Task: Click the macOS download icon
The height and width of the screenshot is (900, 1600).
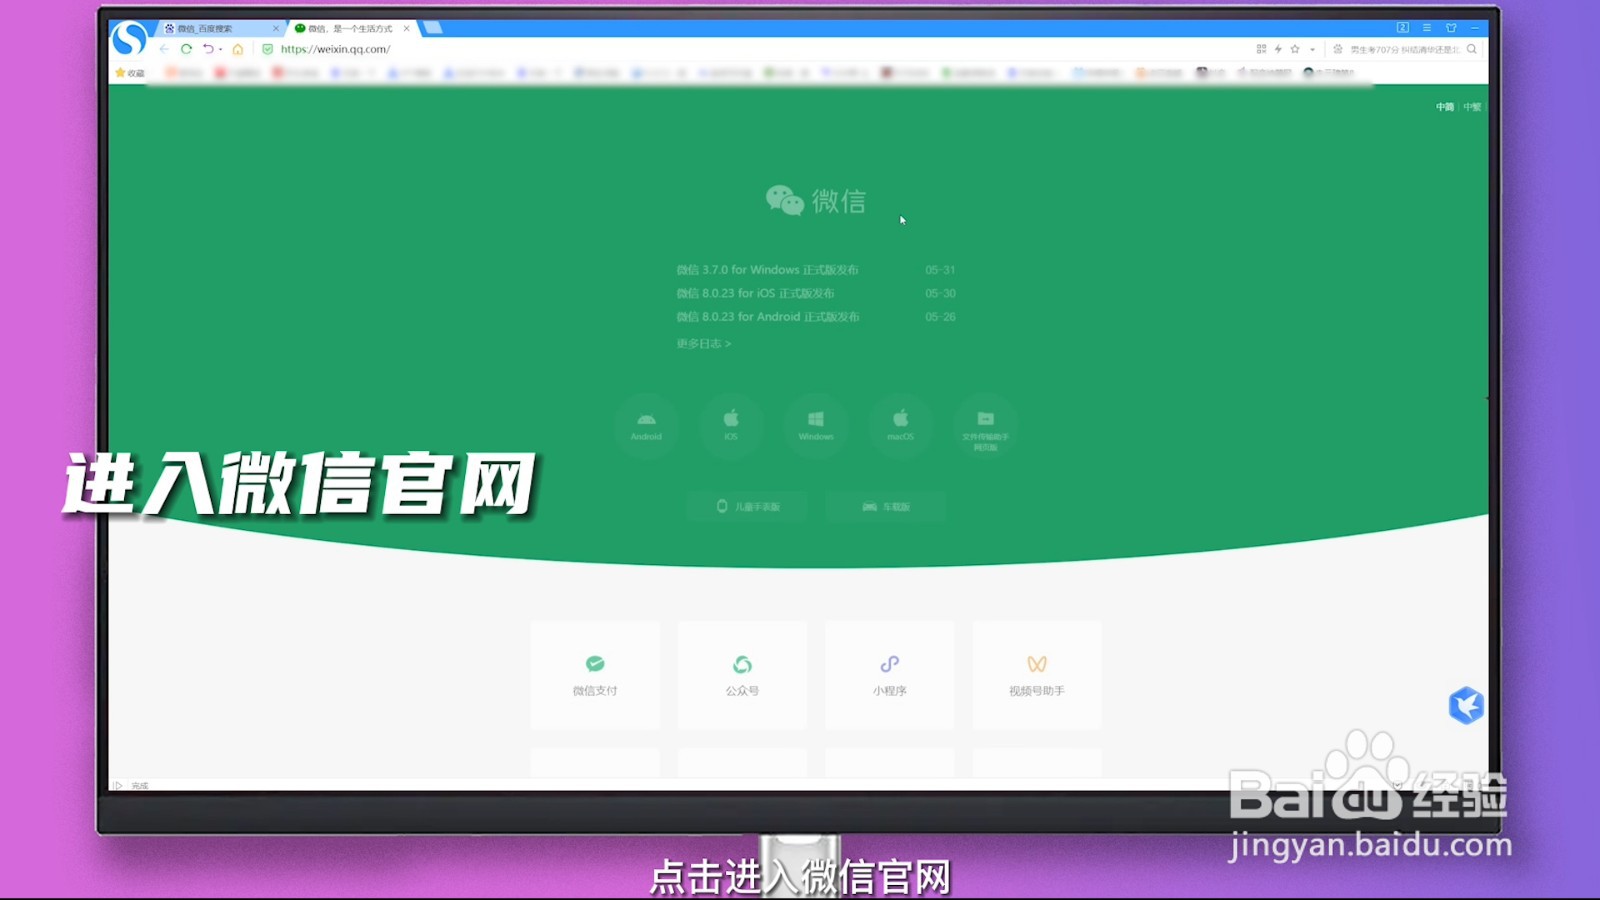Action: (x=900, y=425)
